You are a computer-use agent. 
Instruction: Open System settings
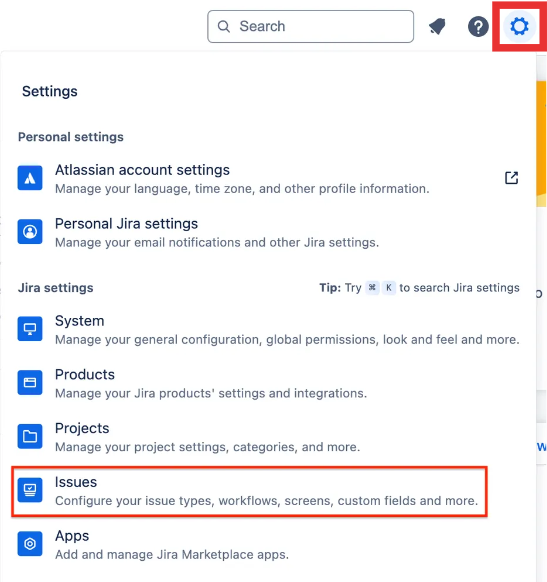point(268,329)
